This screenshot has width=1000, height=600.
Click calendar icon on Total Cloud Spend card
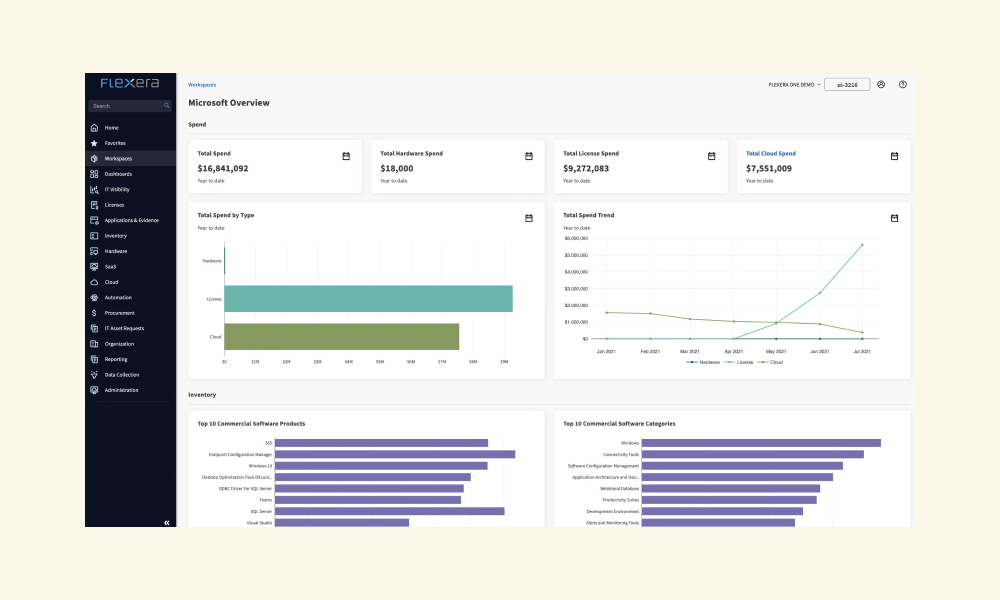point(894,156)
